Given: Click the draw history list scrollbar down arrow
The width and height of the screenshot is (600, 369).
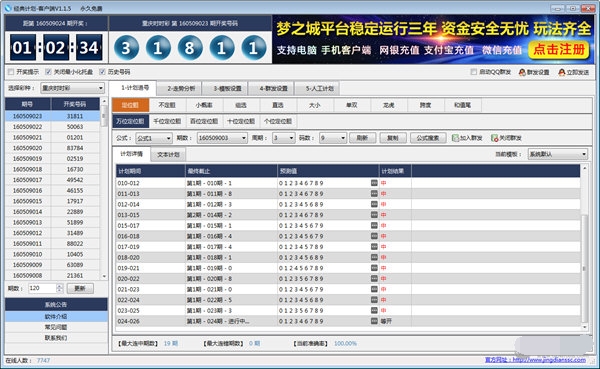Looking at the screenshot, I should coord(104,276).
